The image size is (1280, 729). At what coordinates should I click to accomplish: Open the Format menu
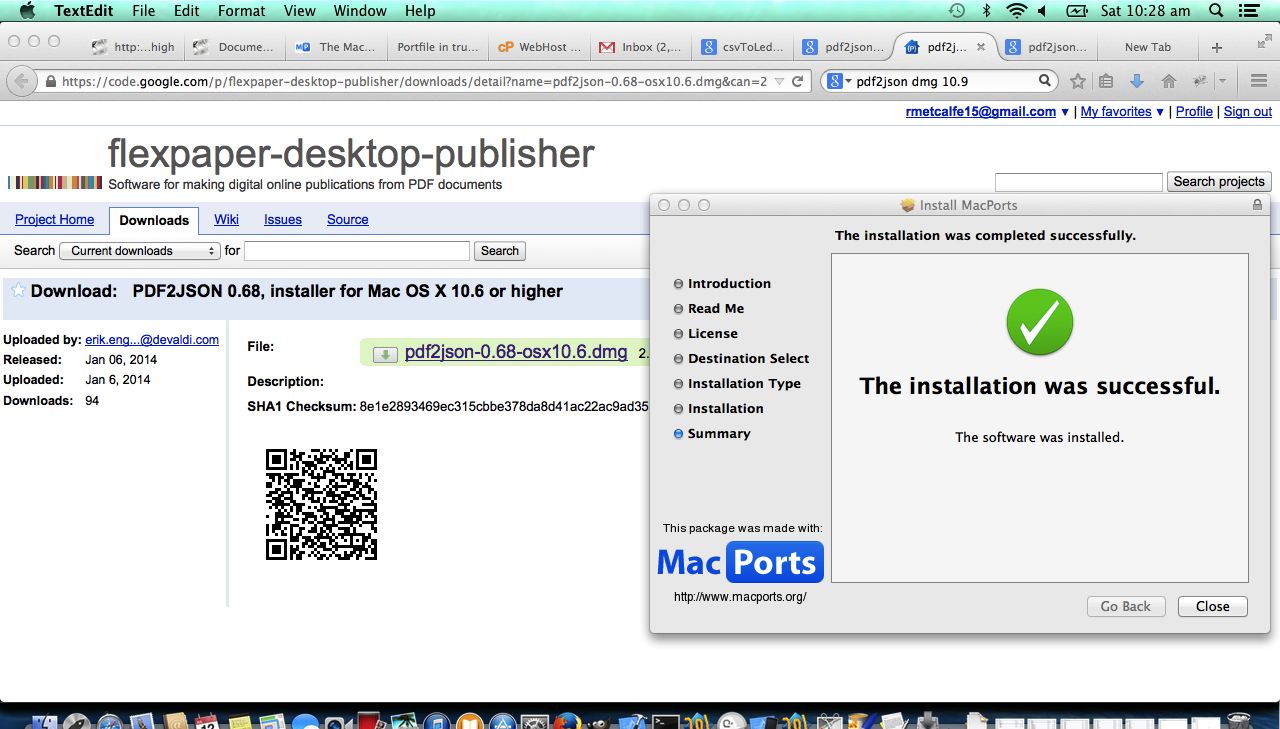(x=242, y=11)
